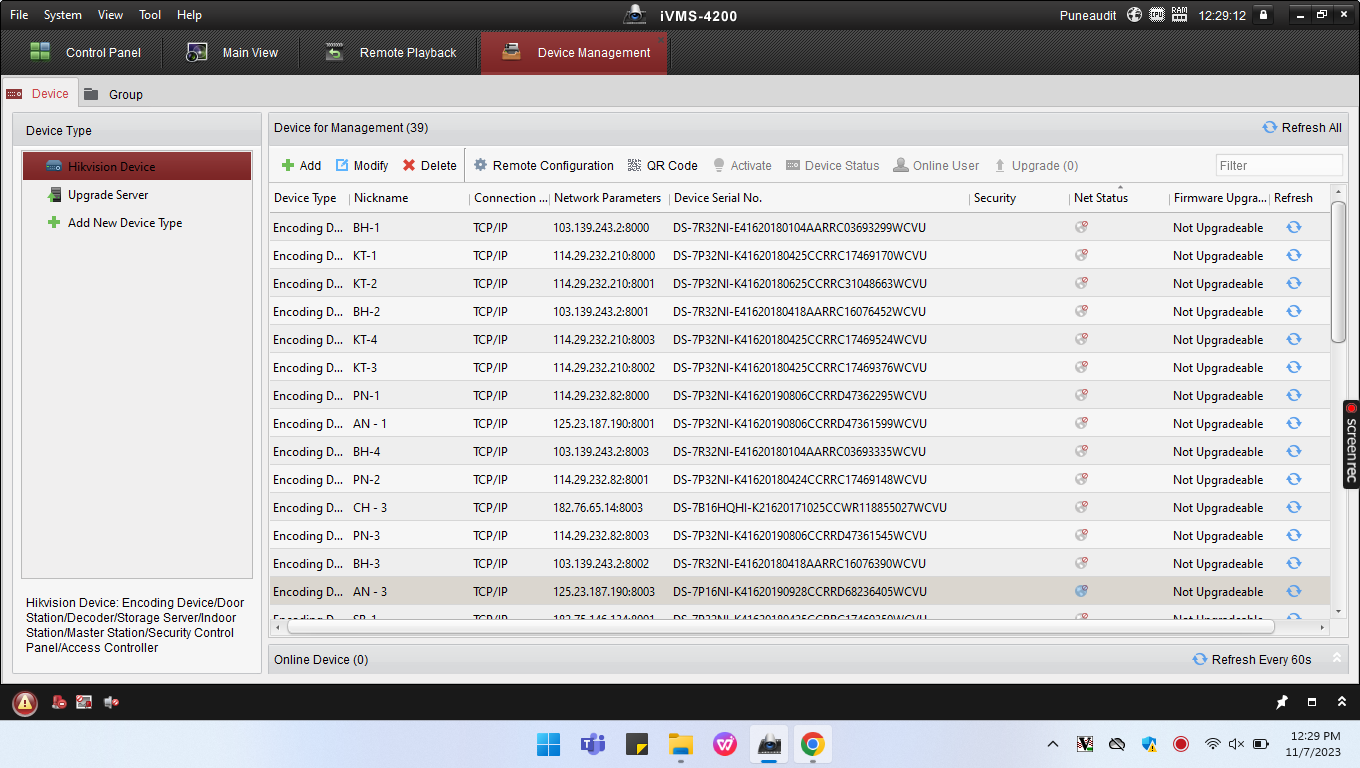Open the Help menu

click(x=189, y=15)
